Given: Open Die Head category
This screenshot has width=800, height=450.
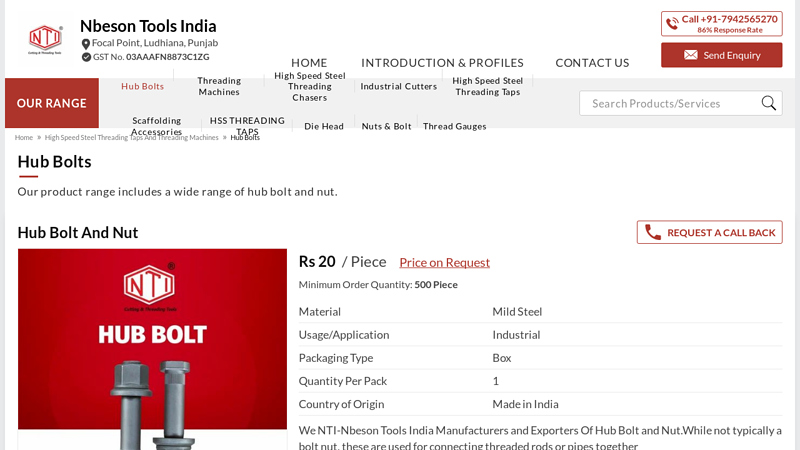Looking at the screenshot, I should (x=324, y=126).
